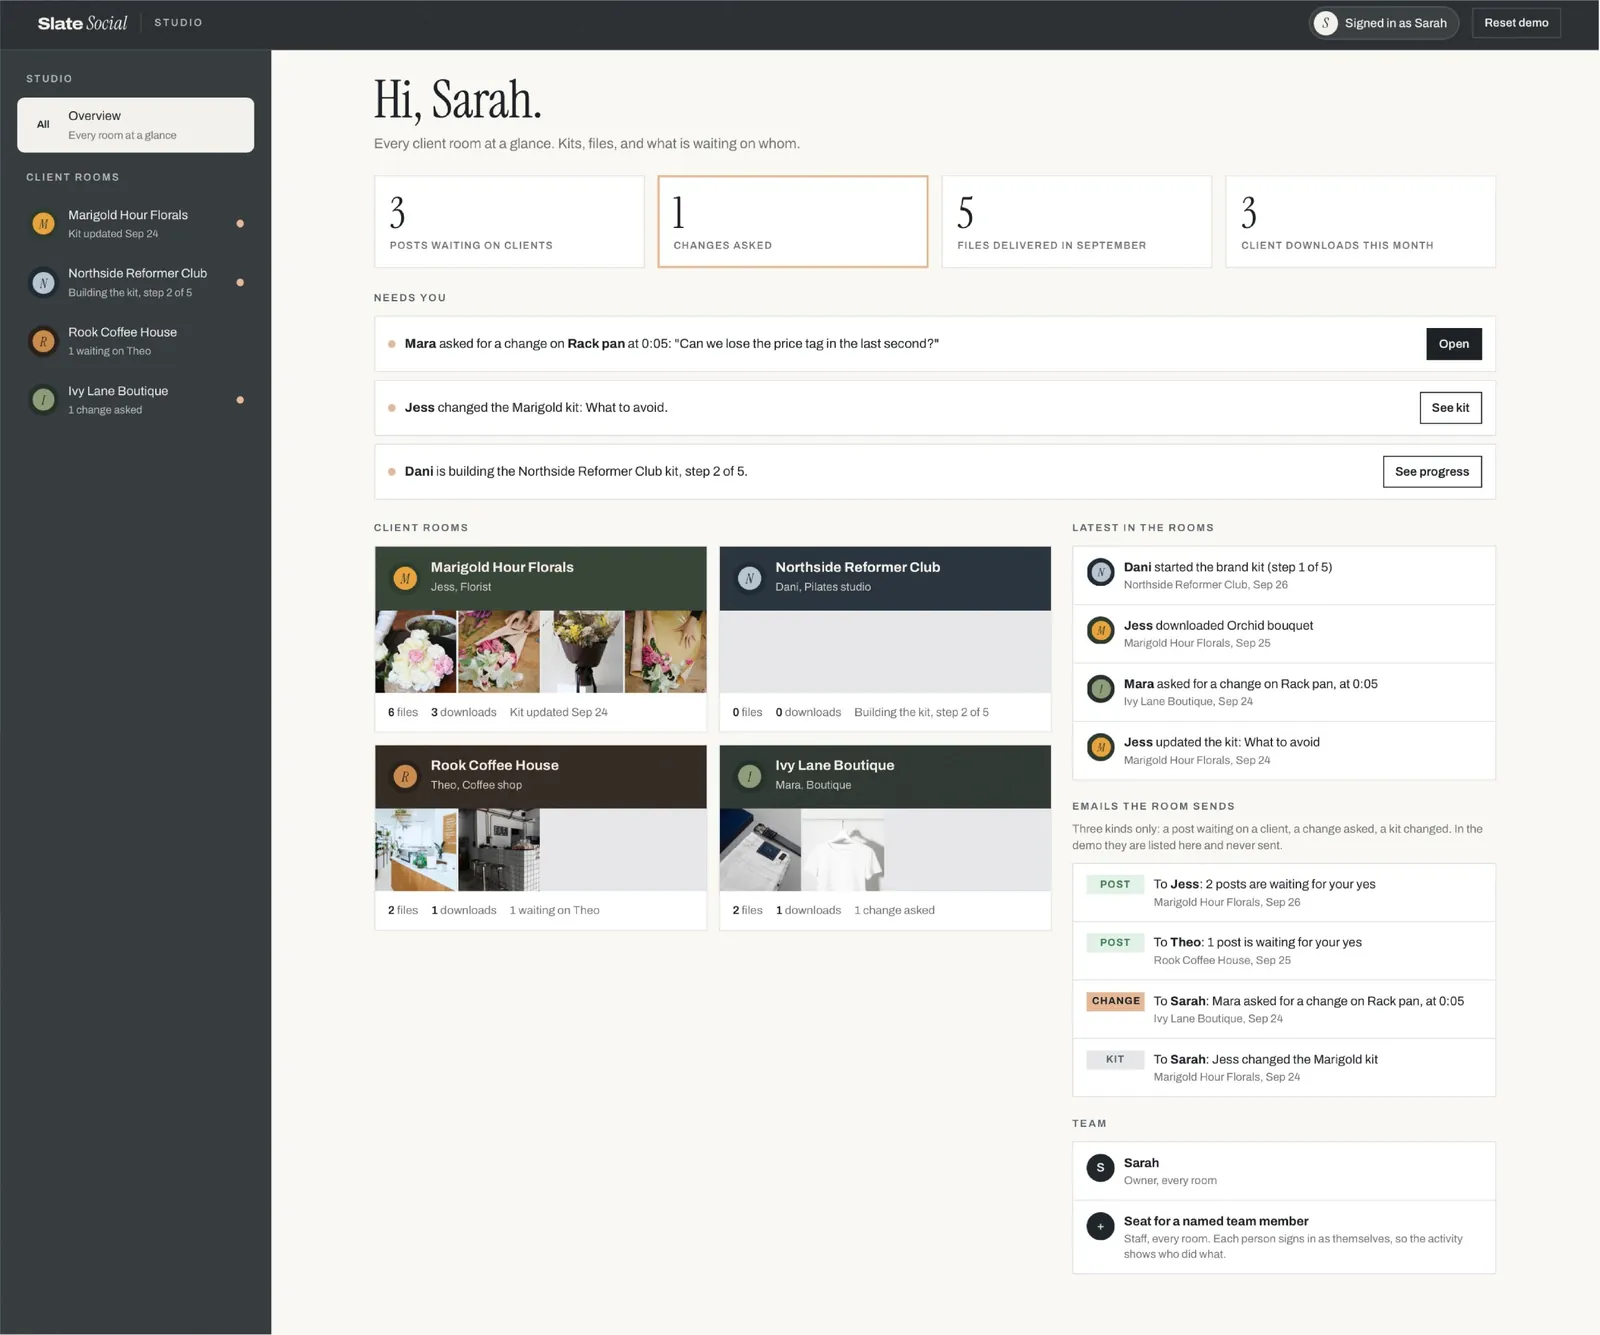Screen dimensions: 1600x1335
Task: Open Mara's Rack pan change request
Action: pos(1454,344)
